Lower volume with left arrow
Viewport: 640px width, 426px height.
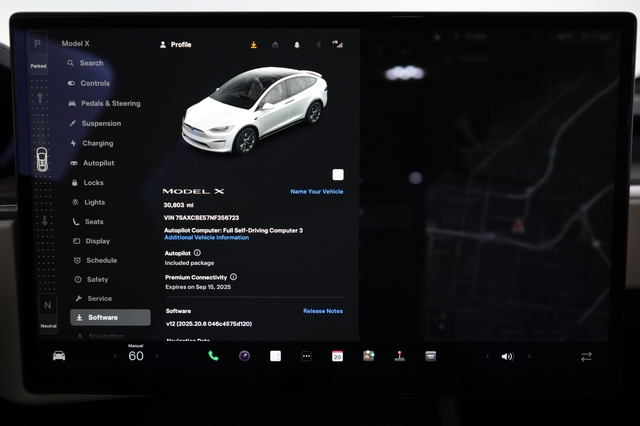coord(488,357)
